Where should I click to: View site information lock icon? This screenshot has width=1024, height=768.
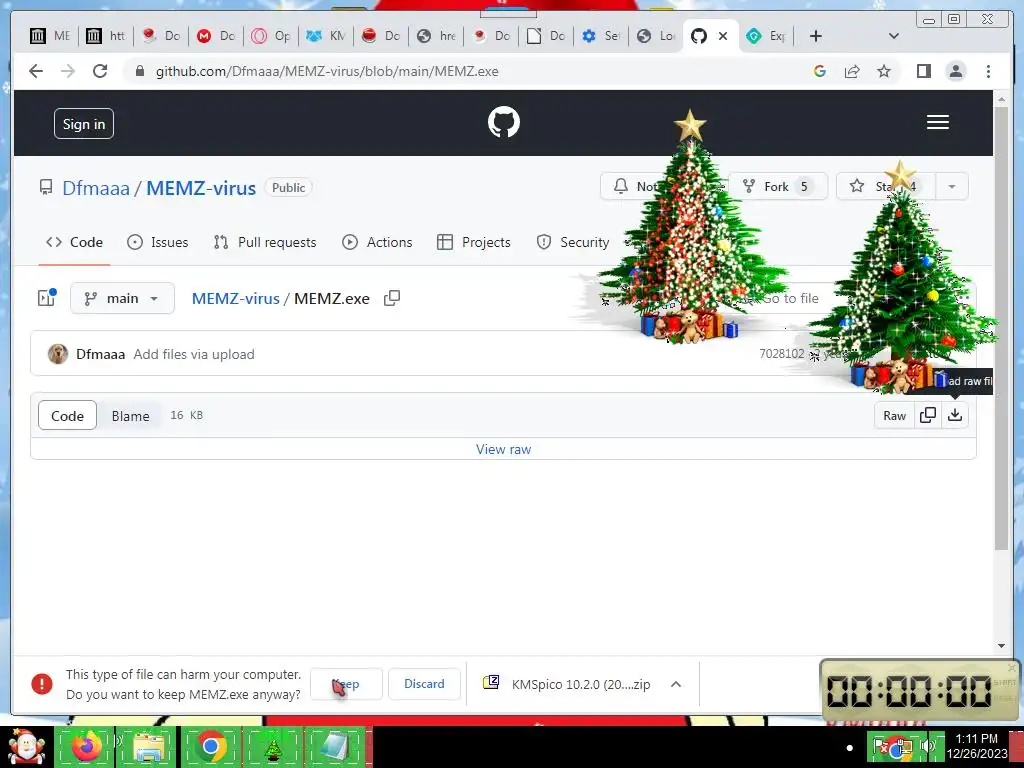(139, 71)
